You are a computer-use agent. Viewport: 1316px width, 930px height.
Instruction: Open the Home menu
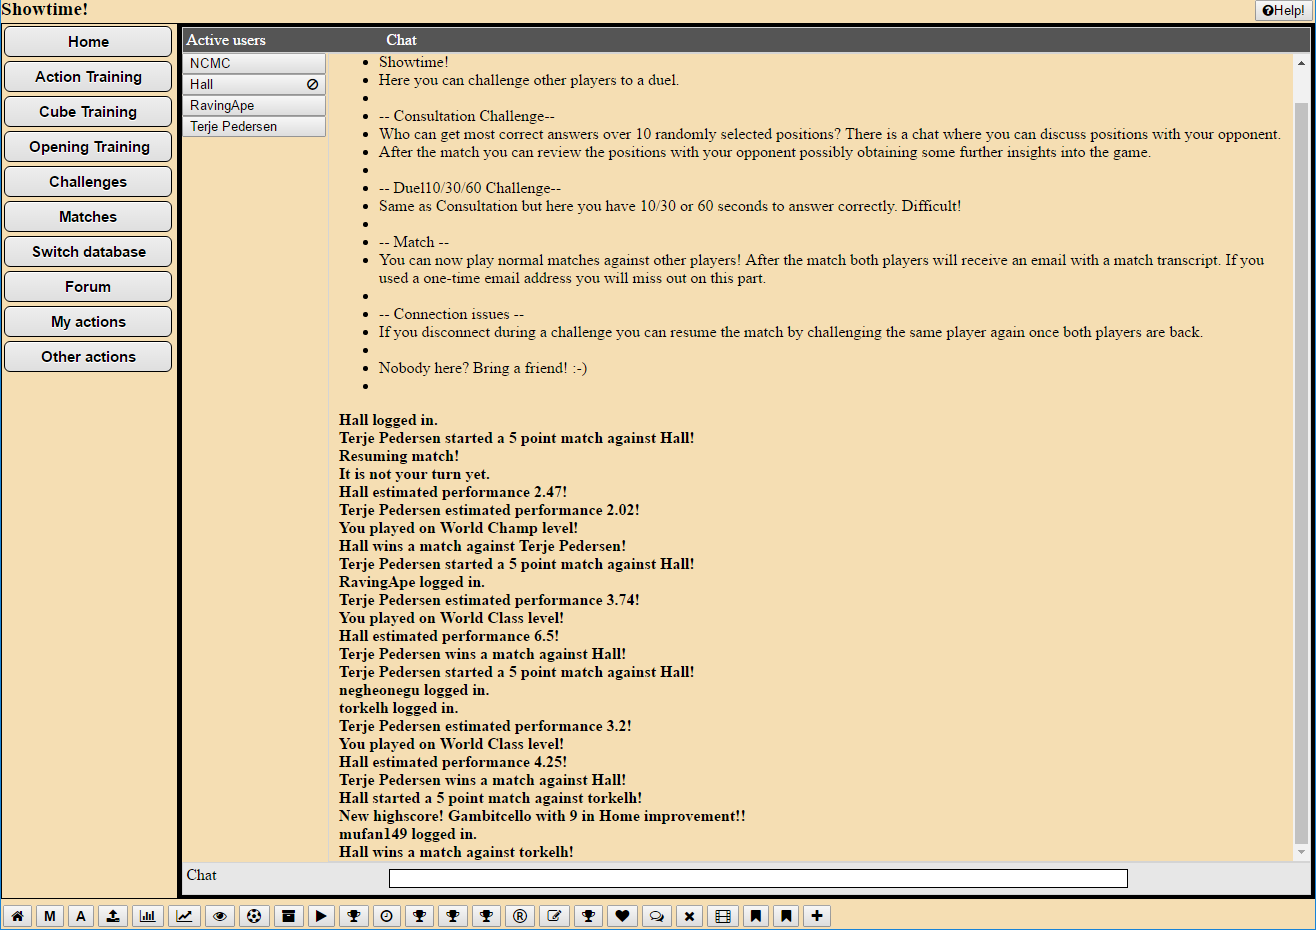88,42
